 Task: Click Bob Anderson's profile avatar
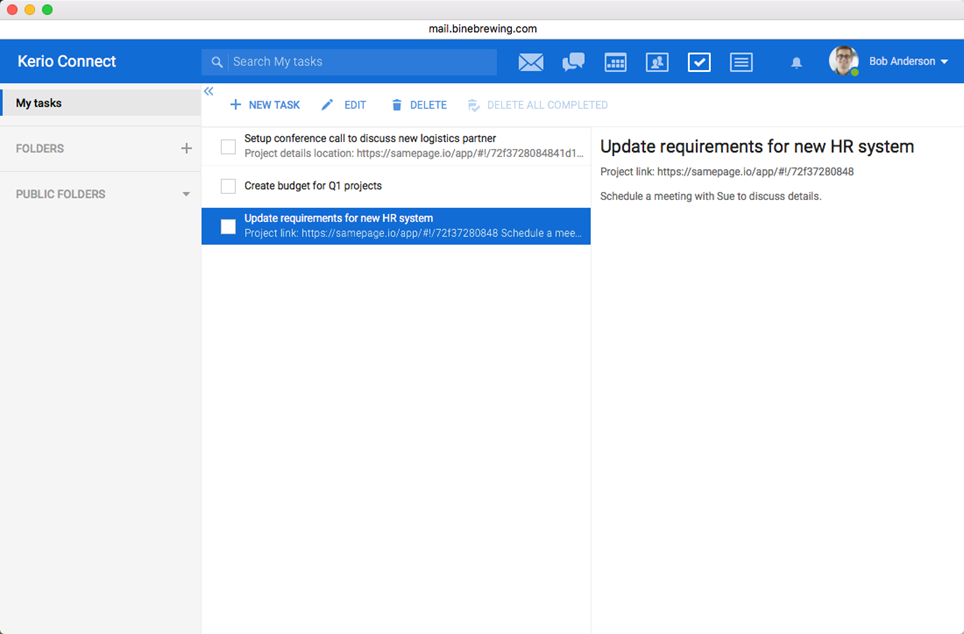coord(843,61)
